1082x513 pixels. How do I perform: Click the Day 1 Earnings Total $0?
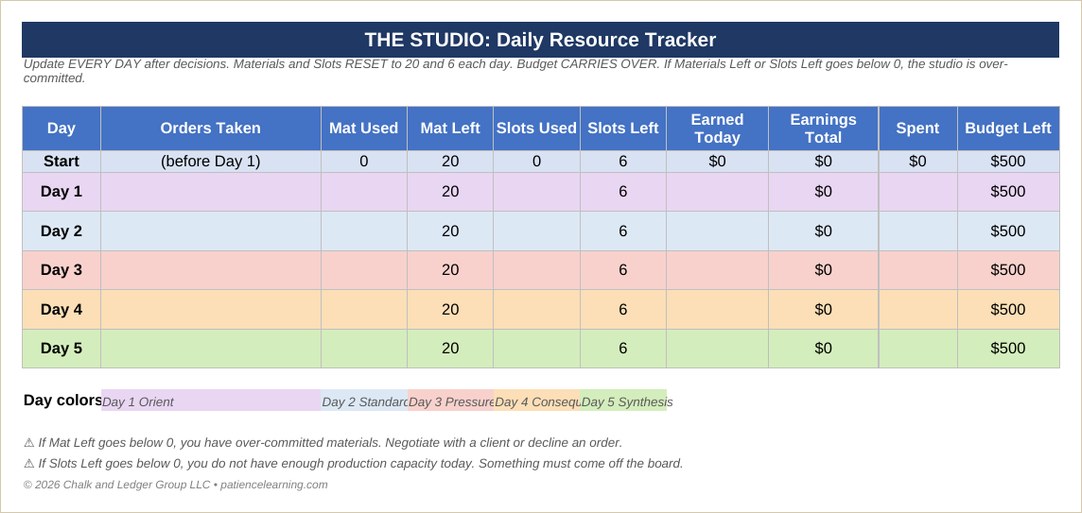[823, 192]
